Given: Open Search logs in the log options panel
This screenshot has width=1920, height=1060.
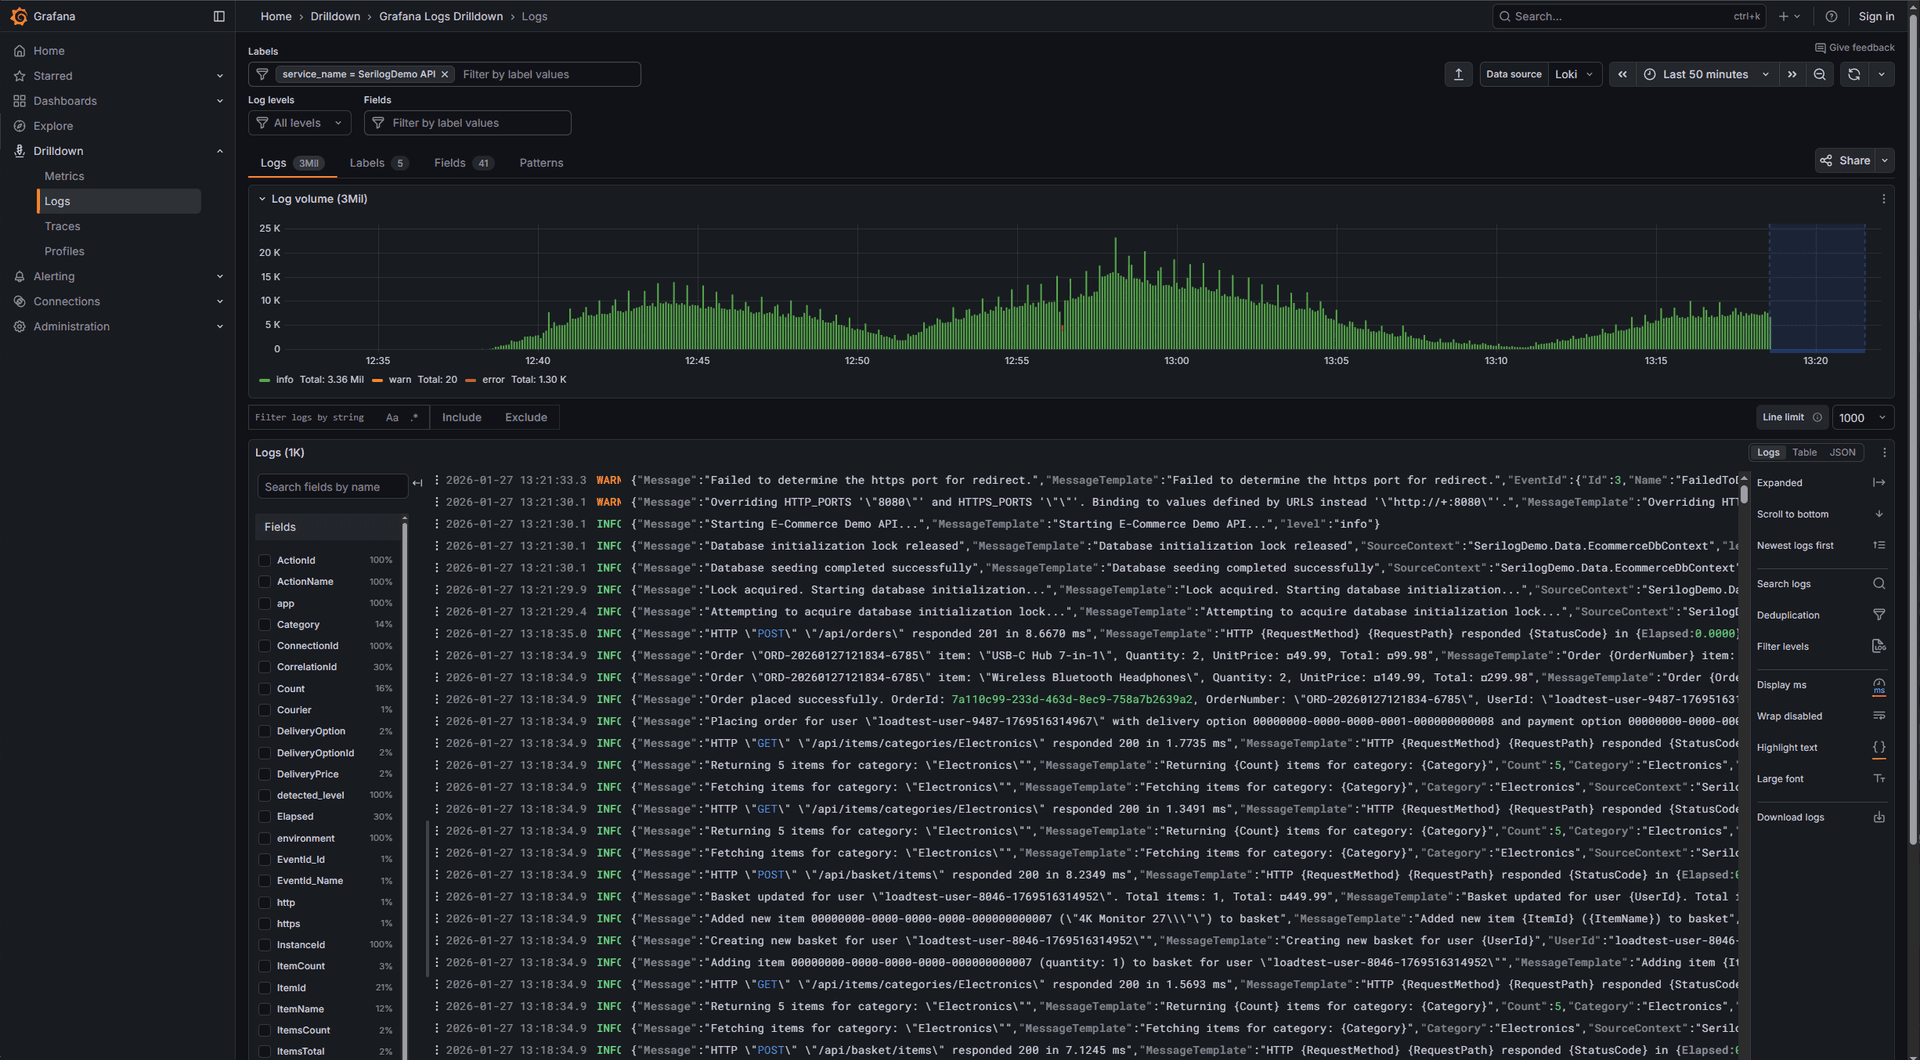Looking at the screenshot, I should pos(1879,583).
